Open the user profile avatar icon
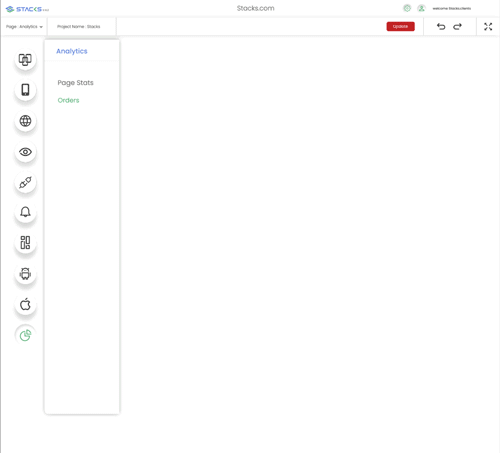This screenshot has height=453, width=500. coord(421,8)
